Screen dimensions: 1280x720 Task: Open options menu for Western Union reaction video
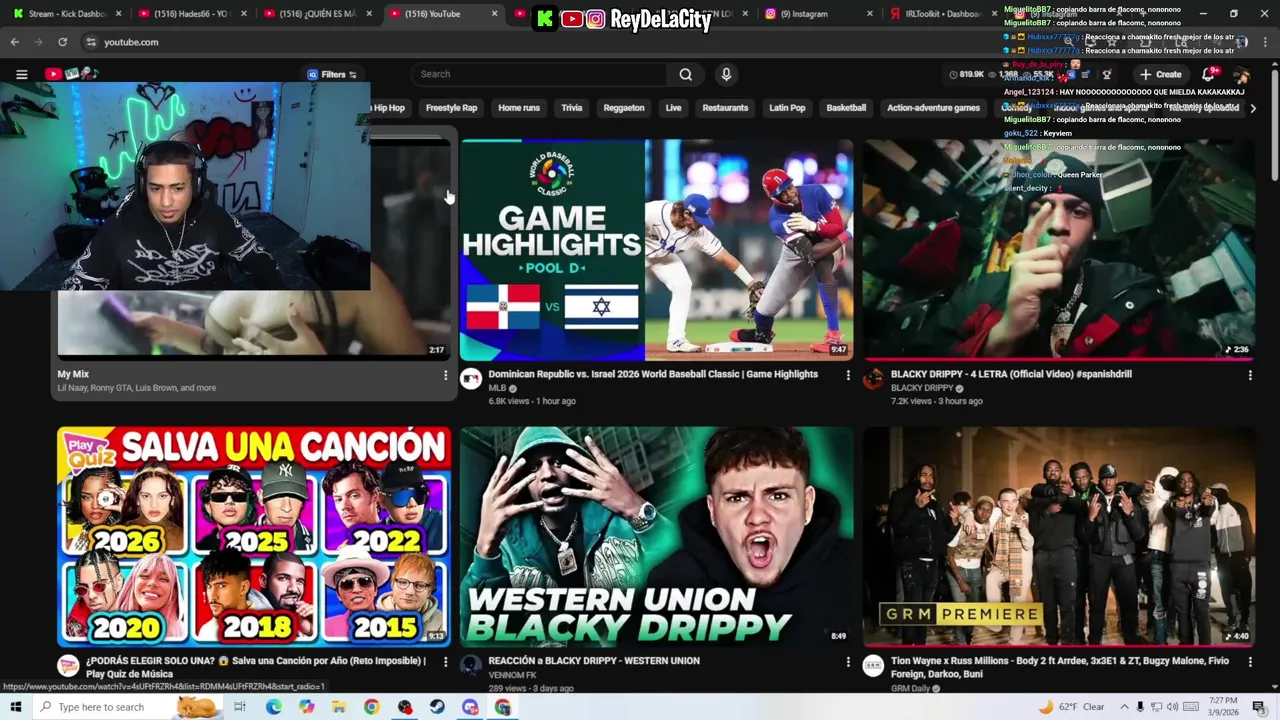click(848, 662)
